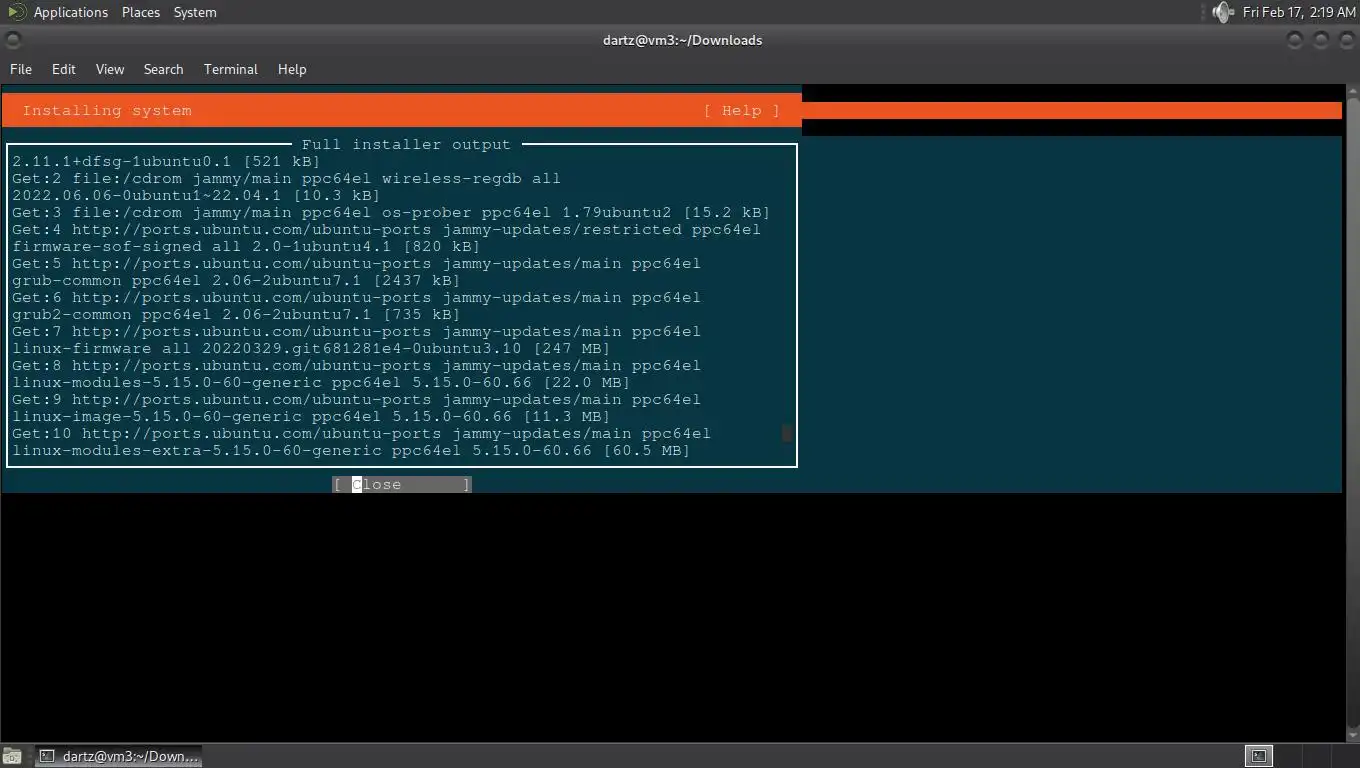This screenshot has width=1360, height=768.
Task: Click line '2.11.1+dfsg-1ubuntu0.1 [521 kB]'
Action: (166, 161)
